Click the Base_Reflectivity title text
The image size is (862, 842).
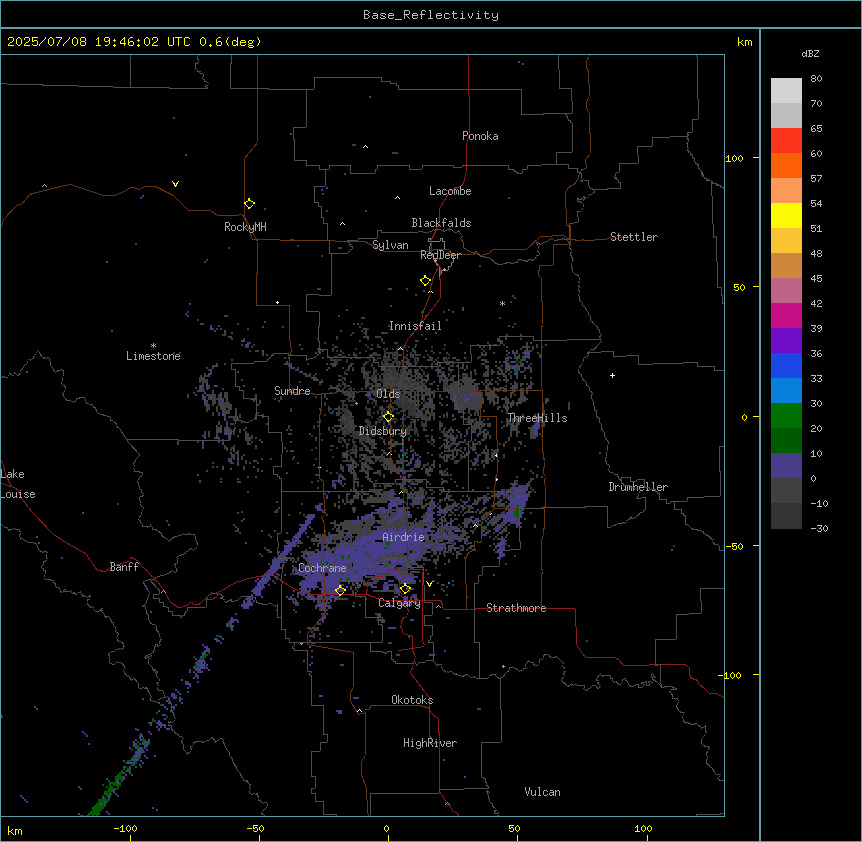pos(431,15)
